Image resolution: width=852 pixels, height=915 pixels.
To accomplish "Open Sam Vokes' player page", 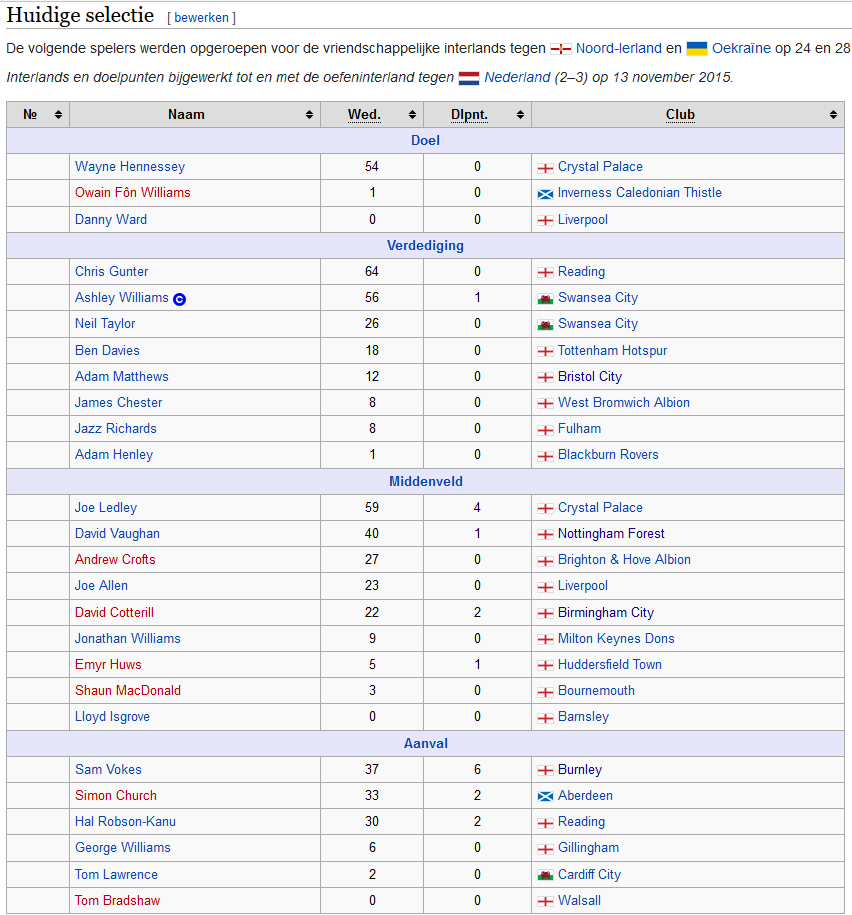I will point(108,769).
